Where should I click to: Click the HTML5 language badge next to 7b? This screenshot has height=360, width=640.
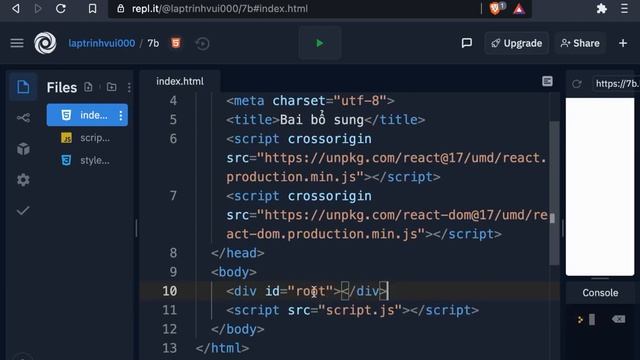click(176, 43)
